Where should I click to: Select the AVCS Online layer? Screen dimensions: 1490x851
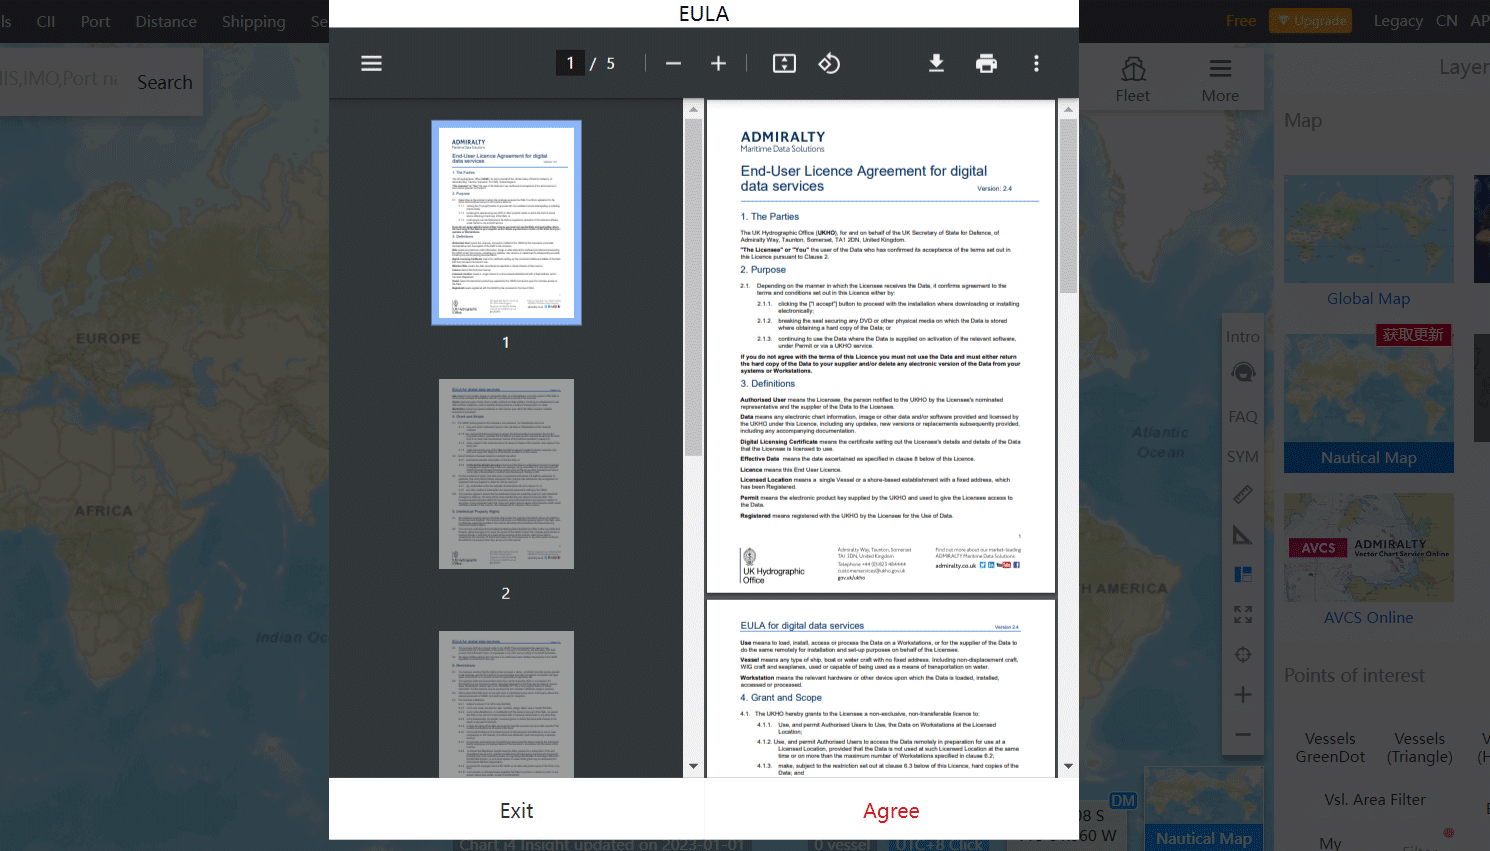point(1368,560)
